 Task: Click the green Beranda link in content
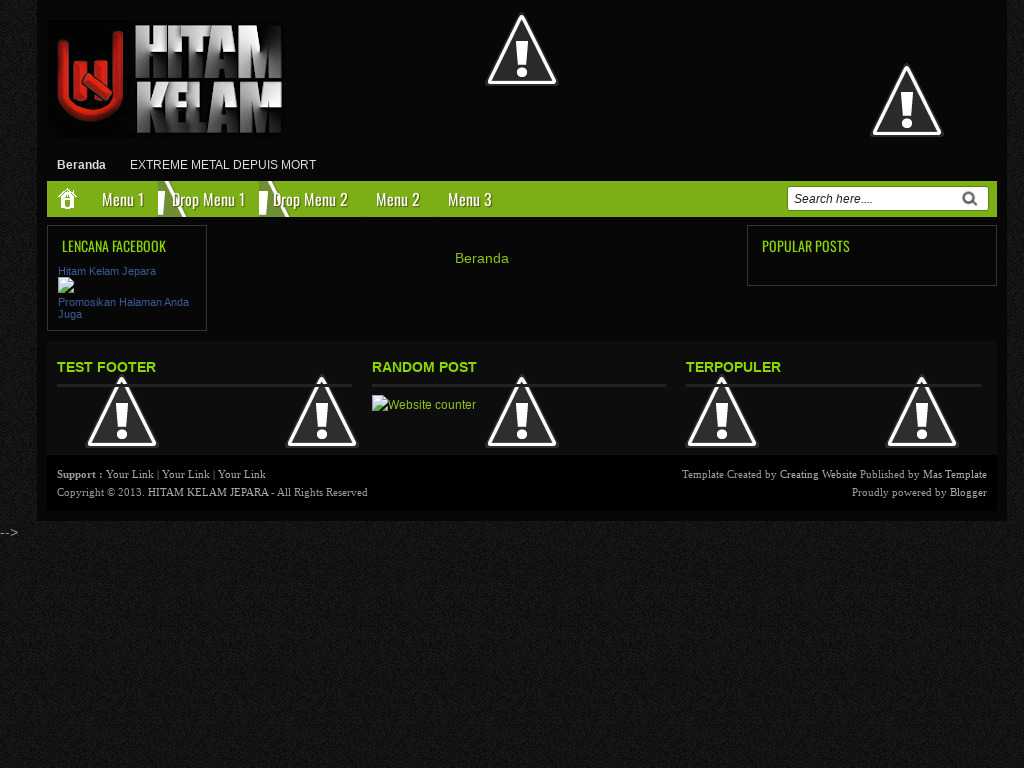click(x=481, y=258)
